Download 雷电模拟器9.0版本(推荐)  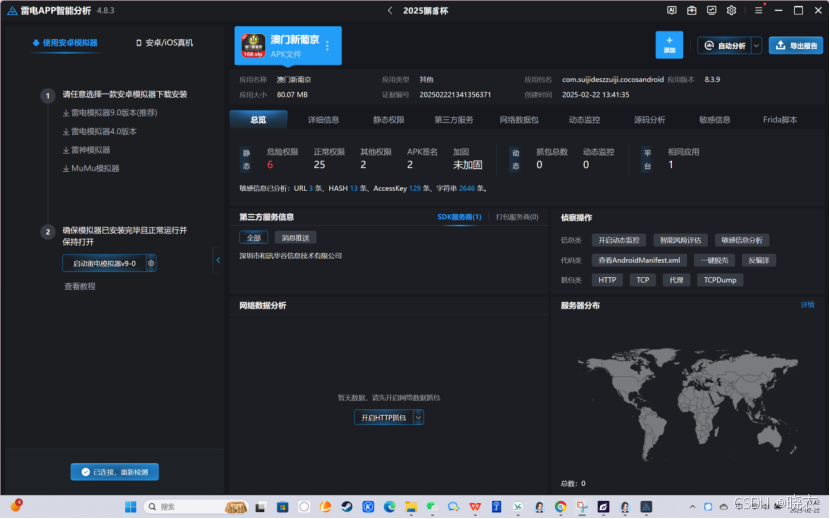110,113
